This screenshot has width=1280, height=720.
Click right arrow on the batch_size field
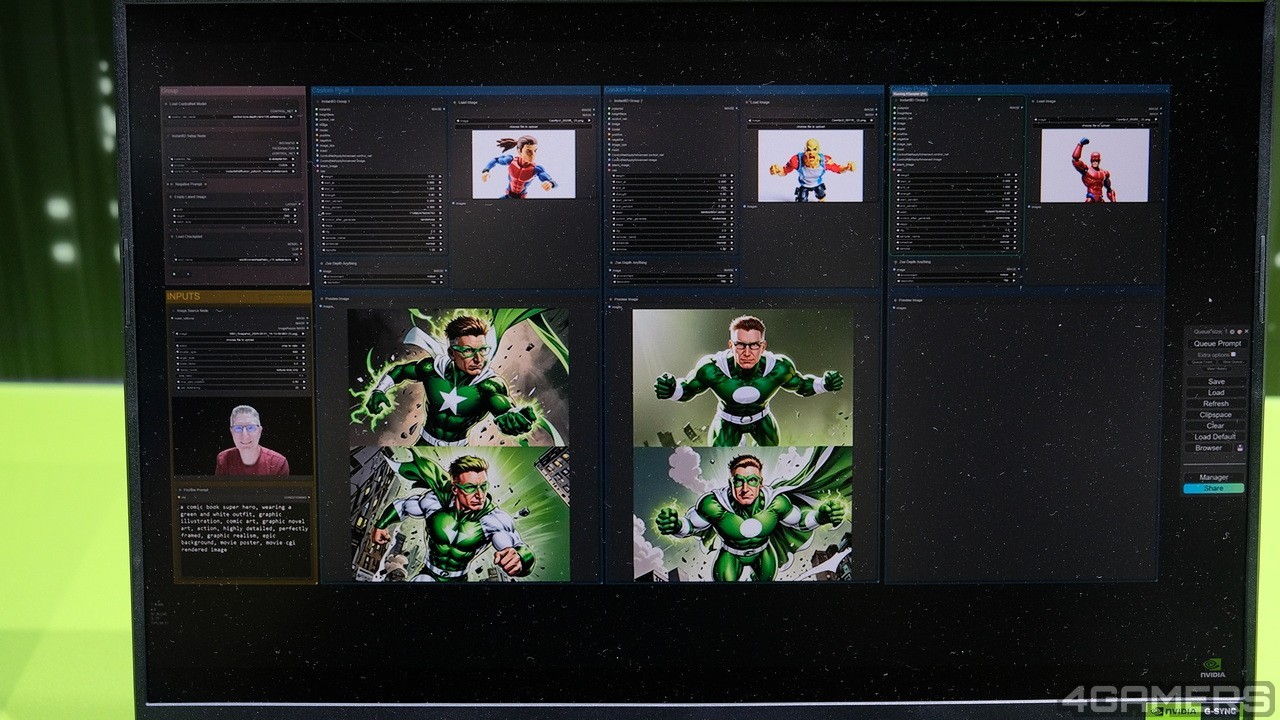tap(295, 222)
